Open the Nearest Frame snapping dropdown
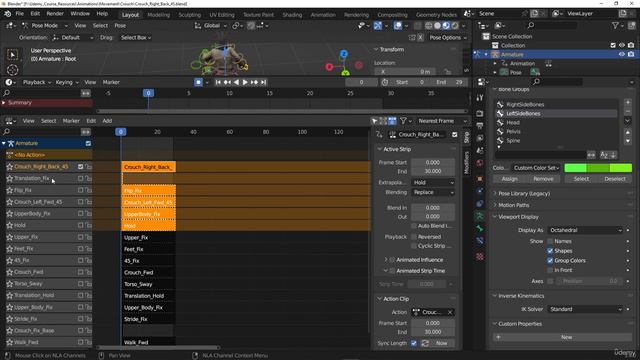The width and height of the screenshot is (640, 360). pos(442,121)
